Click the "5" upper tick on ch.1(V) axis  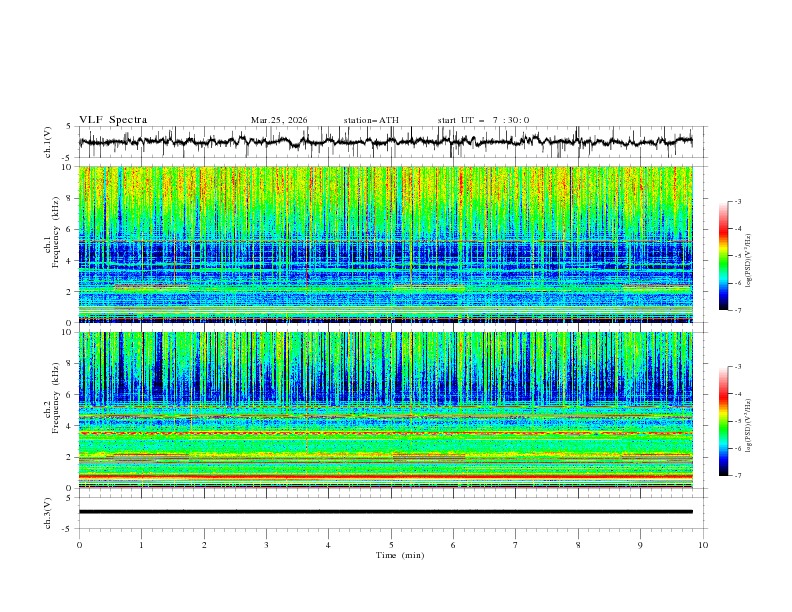point(69,127)
